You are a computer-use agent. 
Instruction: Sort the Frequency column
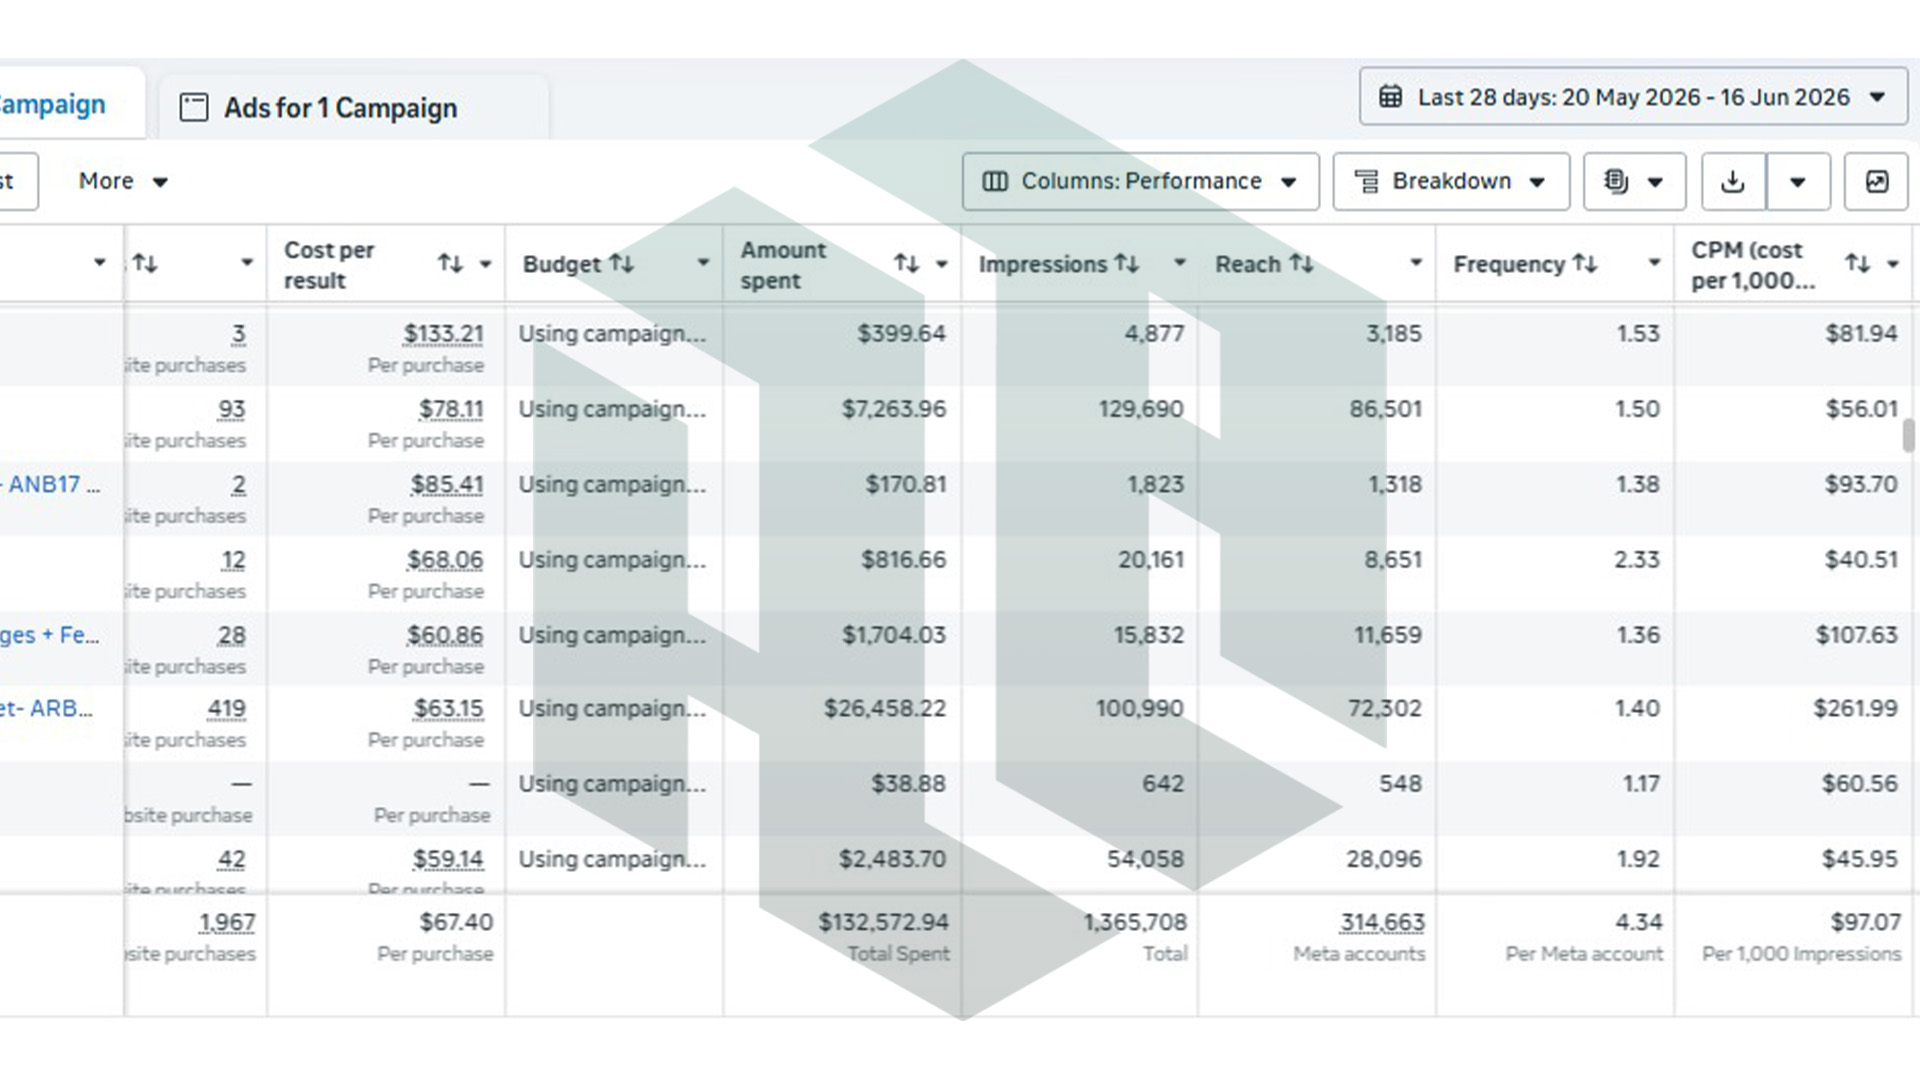(x=1584, y=263)
